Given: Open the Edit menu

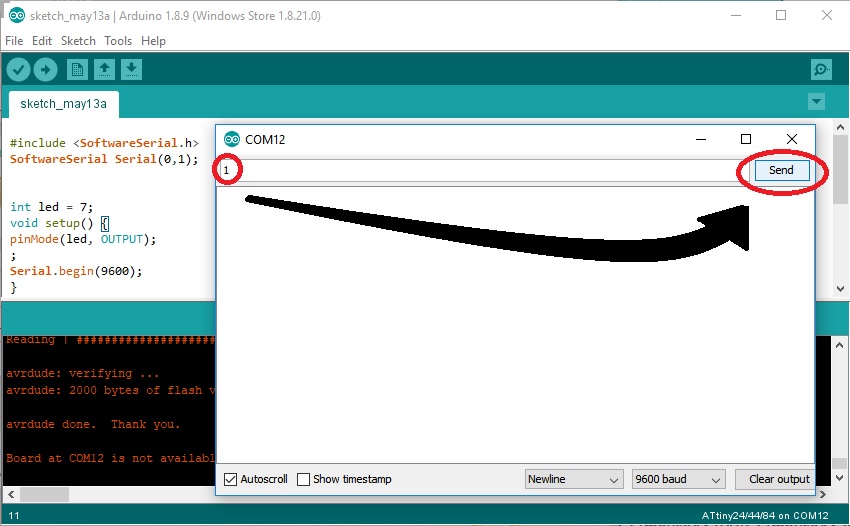Looking at the screenshot, I should (x=42, y=41).
